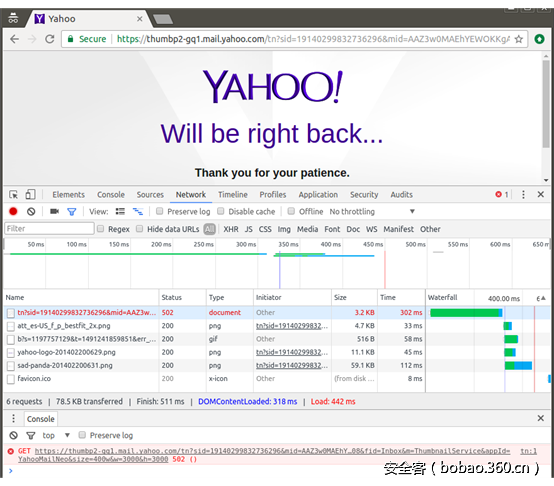Check the Hide data URLs checkbox
Viewport: 554px width, 486px height.
(139, 229)
